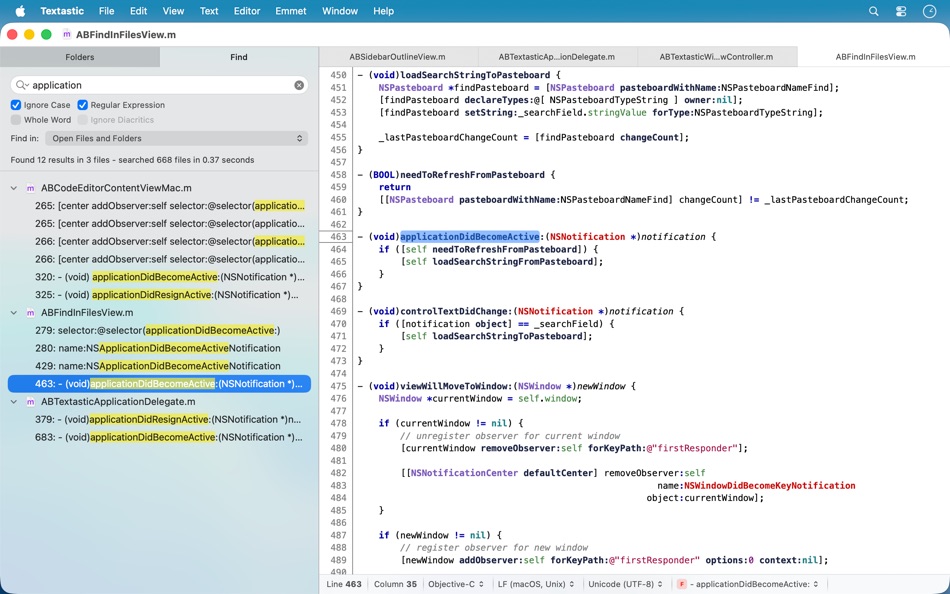Open the Editor menu

point(246,11)
